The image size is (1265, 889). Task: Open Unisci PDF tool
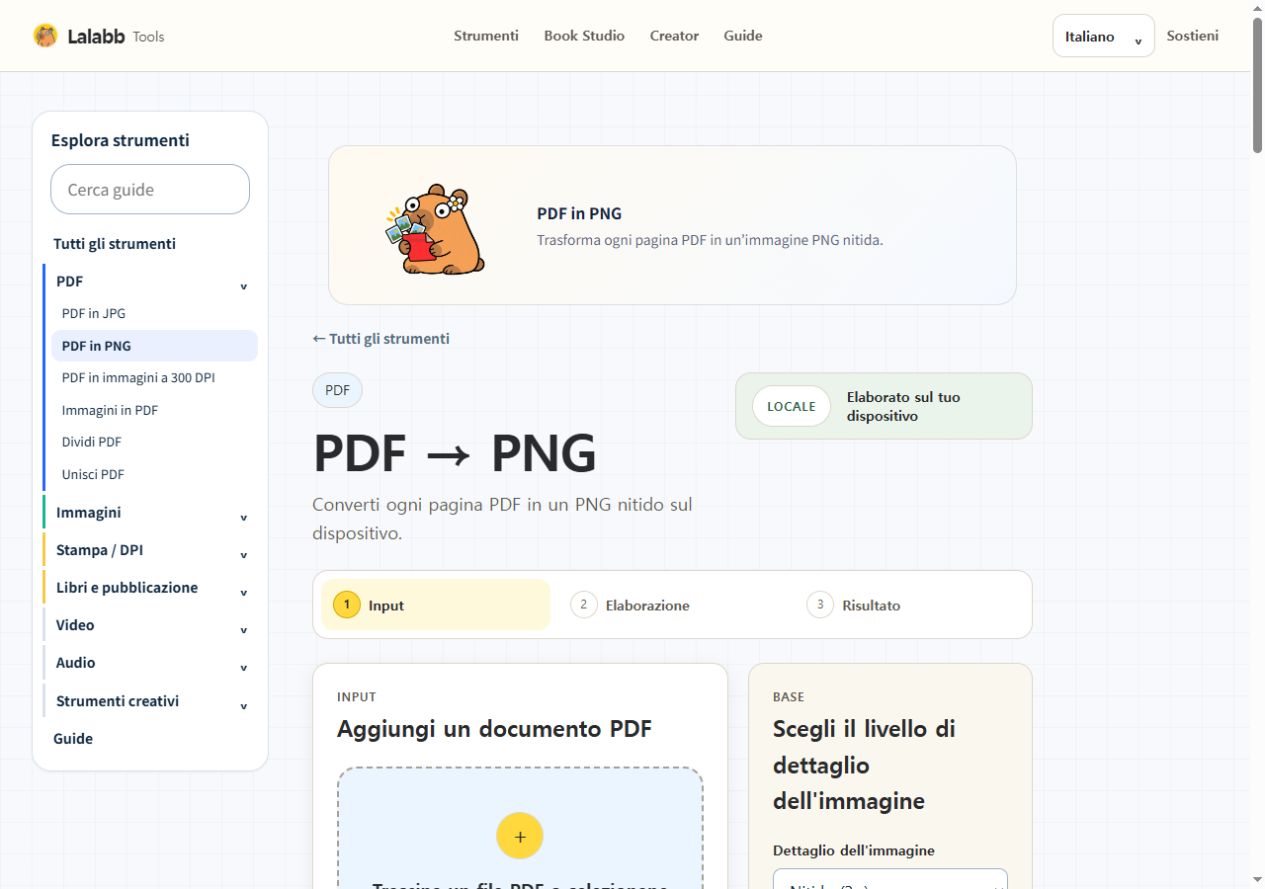93,474
